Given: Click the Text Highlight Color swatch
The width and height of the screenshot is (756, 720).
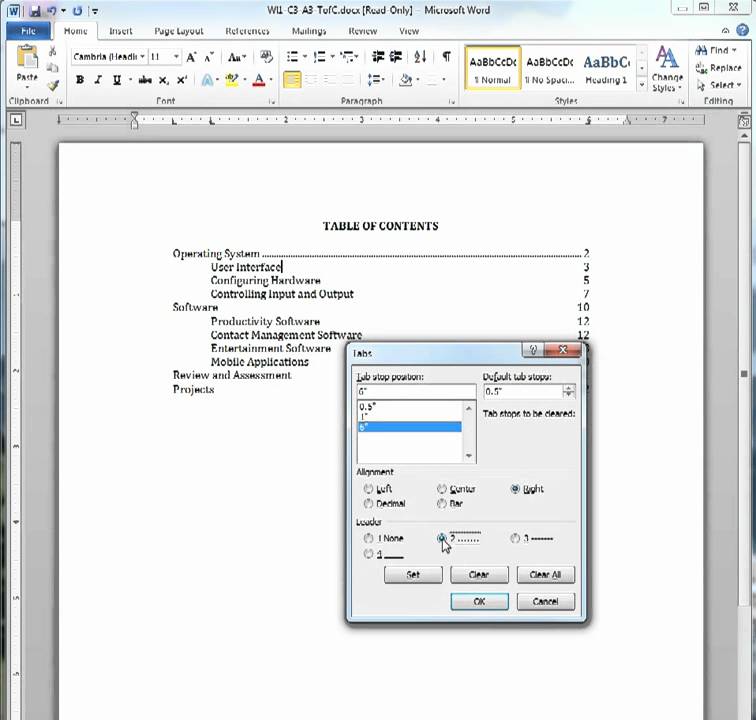Looking at the screenshot, I should coord(232,80).
